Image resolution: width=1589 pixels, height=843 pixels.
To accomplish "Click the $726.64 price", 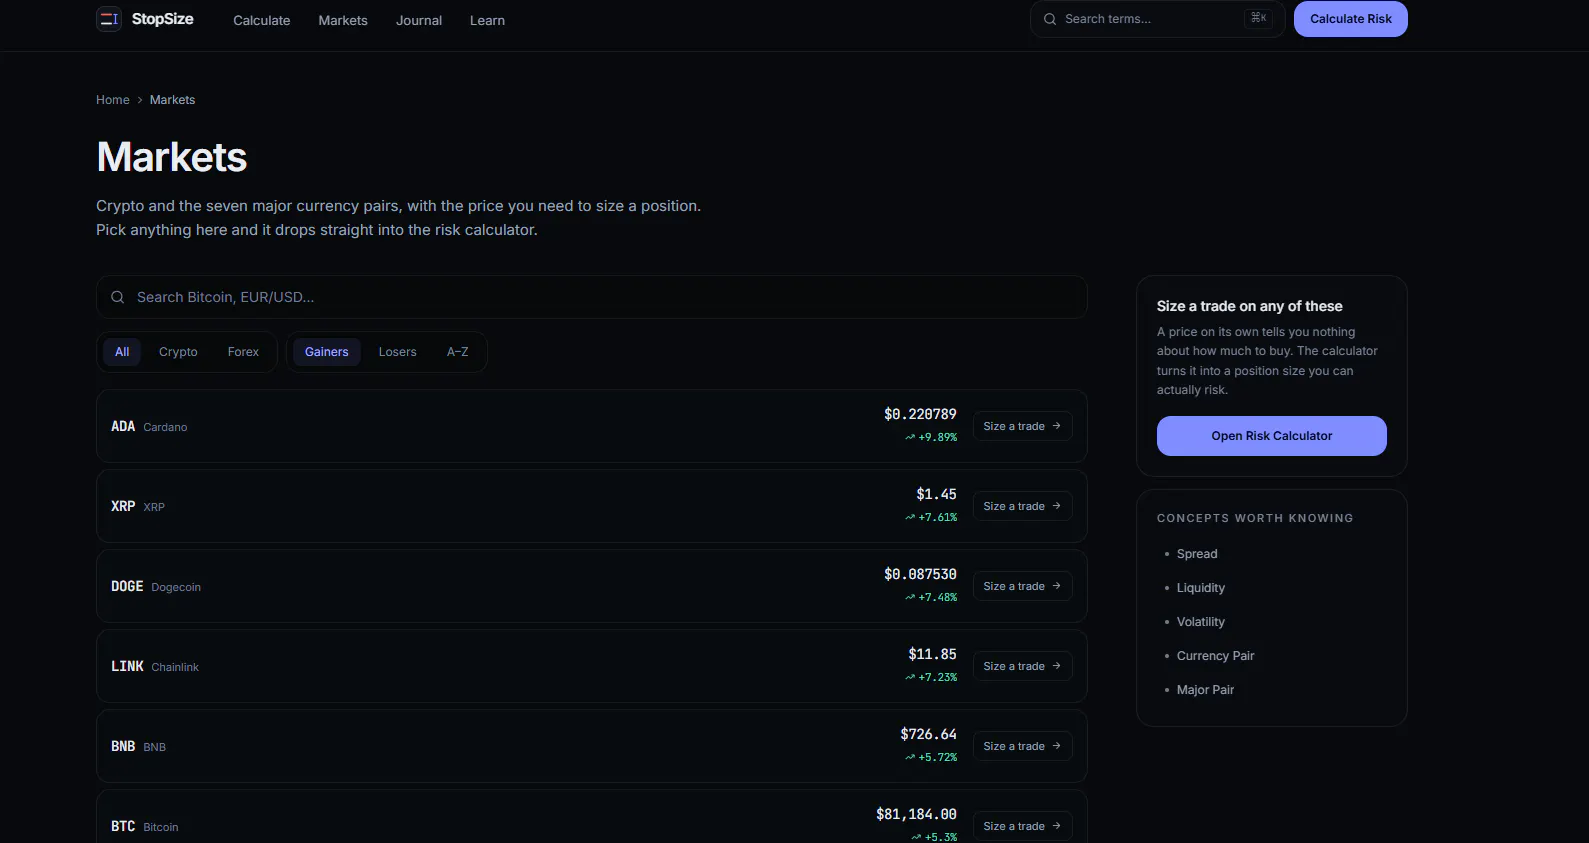I will (x=928, y=734).
